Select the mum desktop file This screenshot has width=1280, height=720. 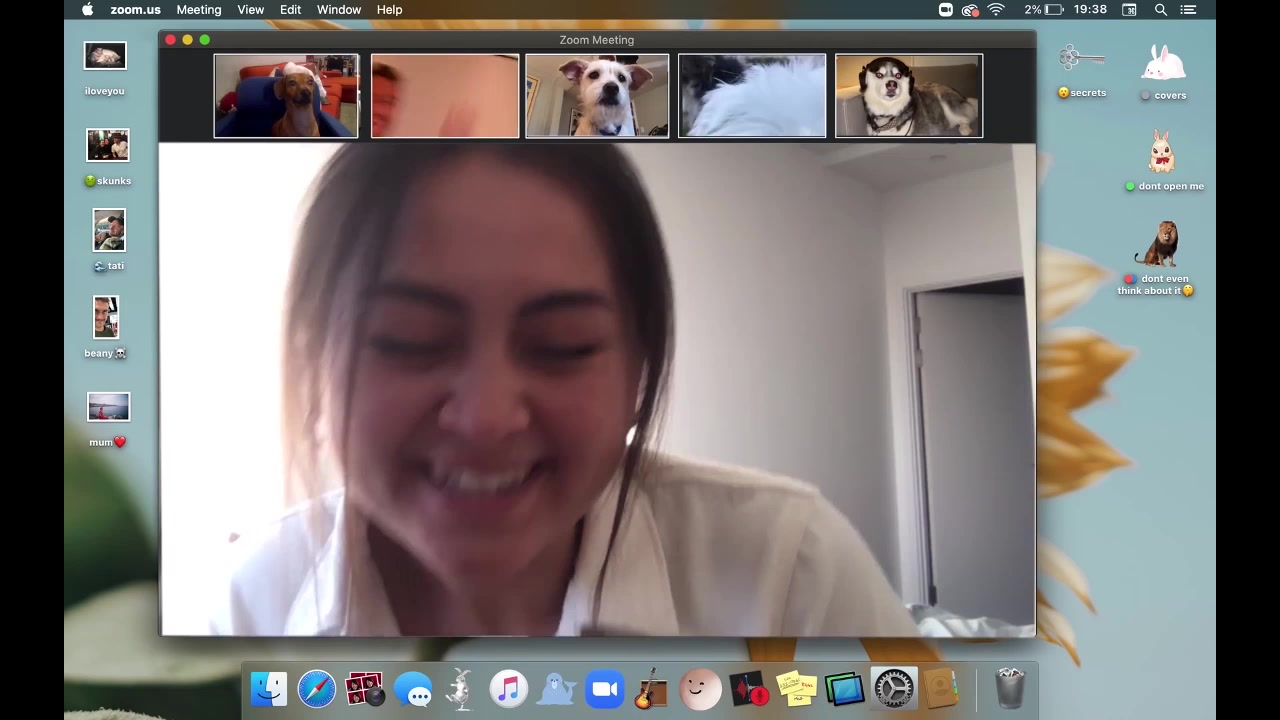108,420
